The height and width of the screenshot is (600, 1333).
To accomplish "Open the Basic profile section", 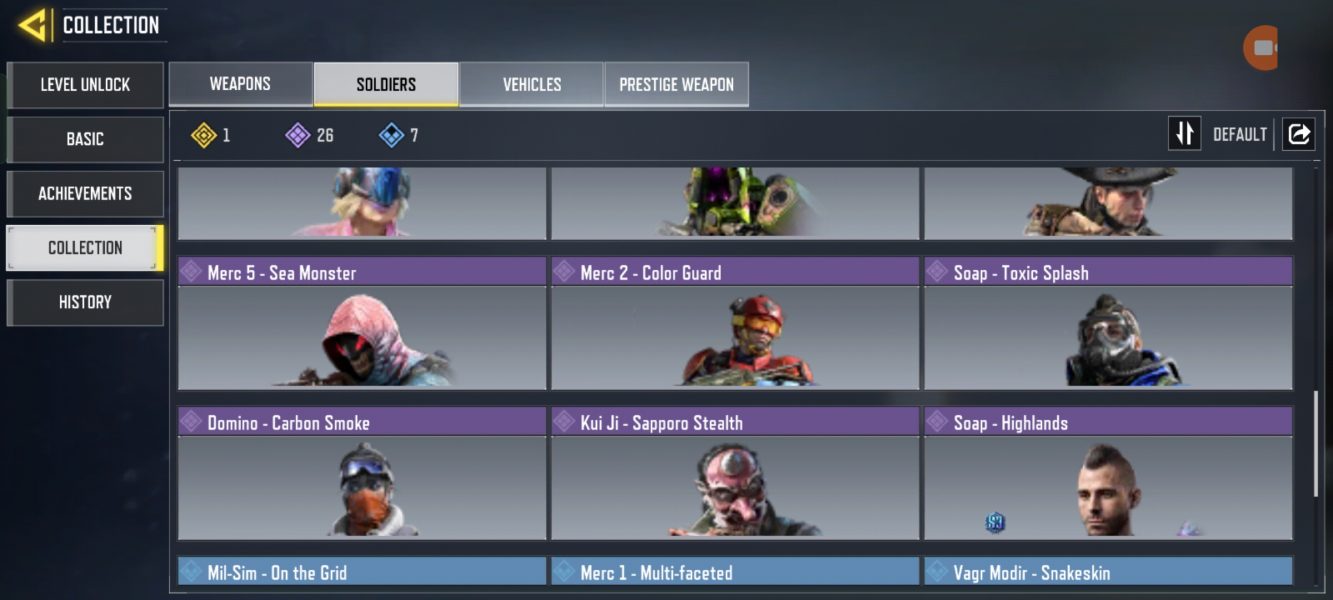I will tap(85, 139).
